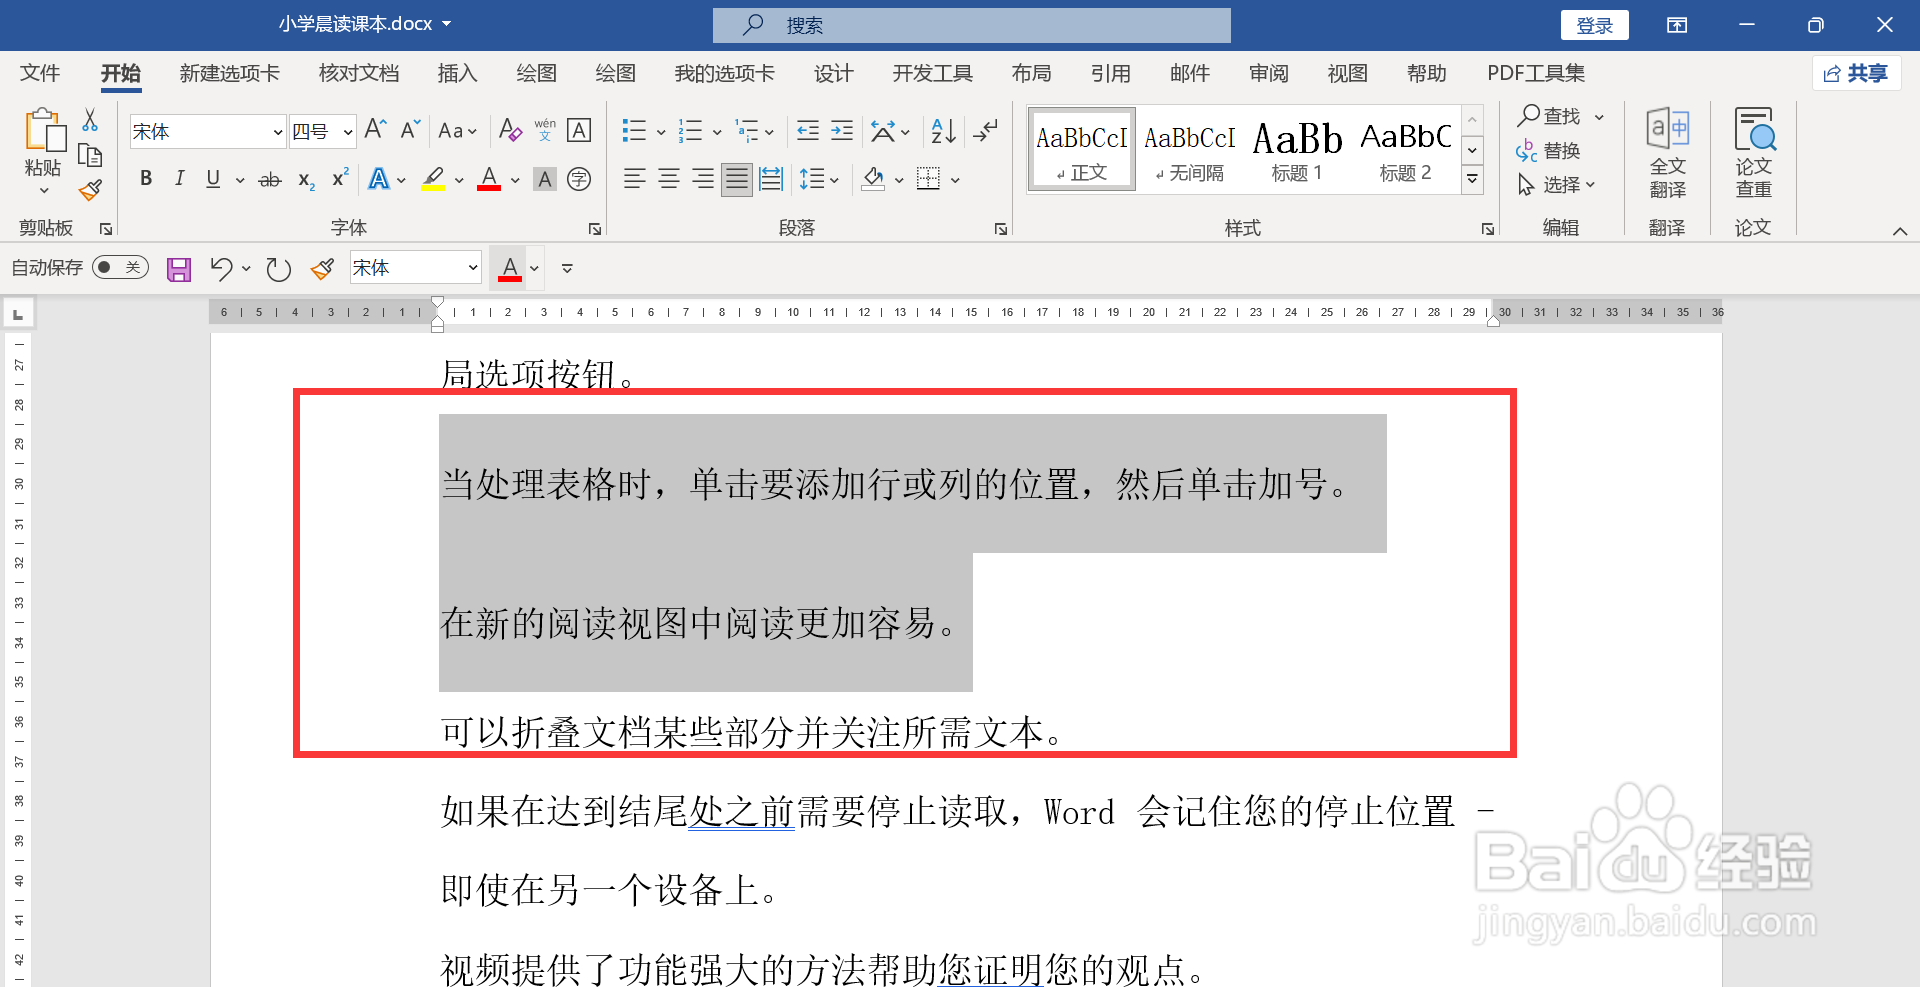
Task: Open font size dropdown 四号
Action: click(322, 132)
